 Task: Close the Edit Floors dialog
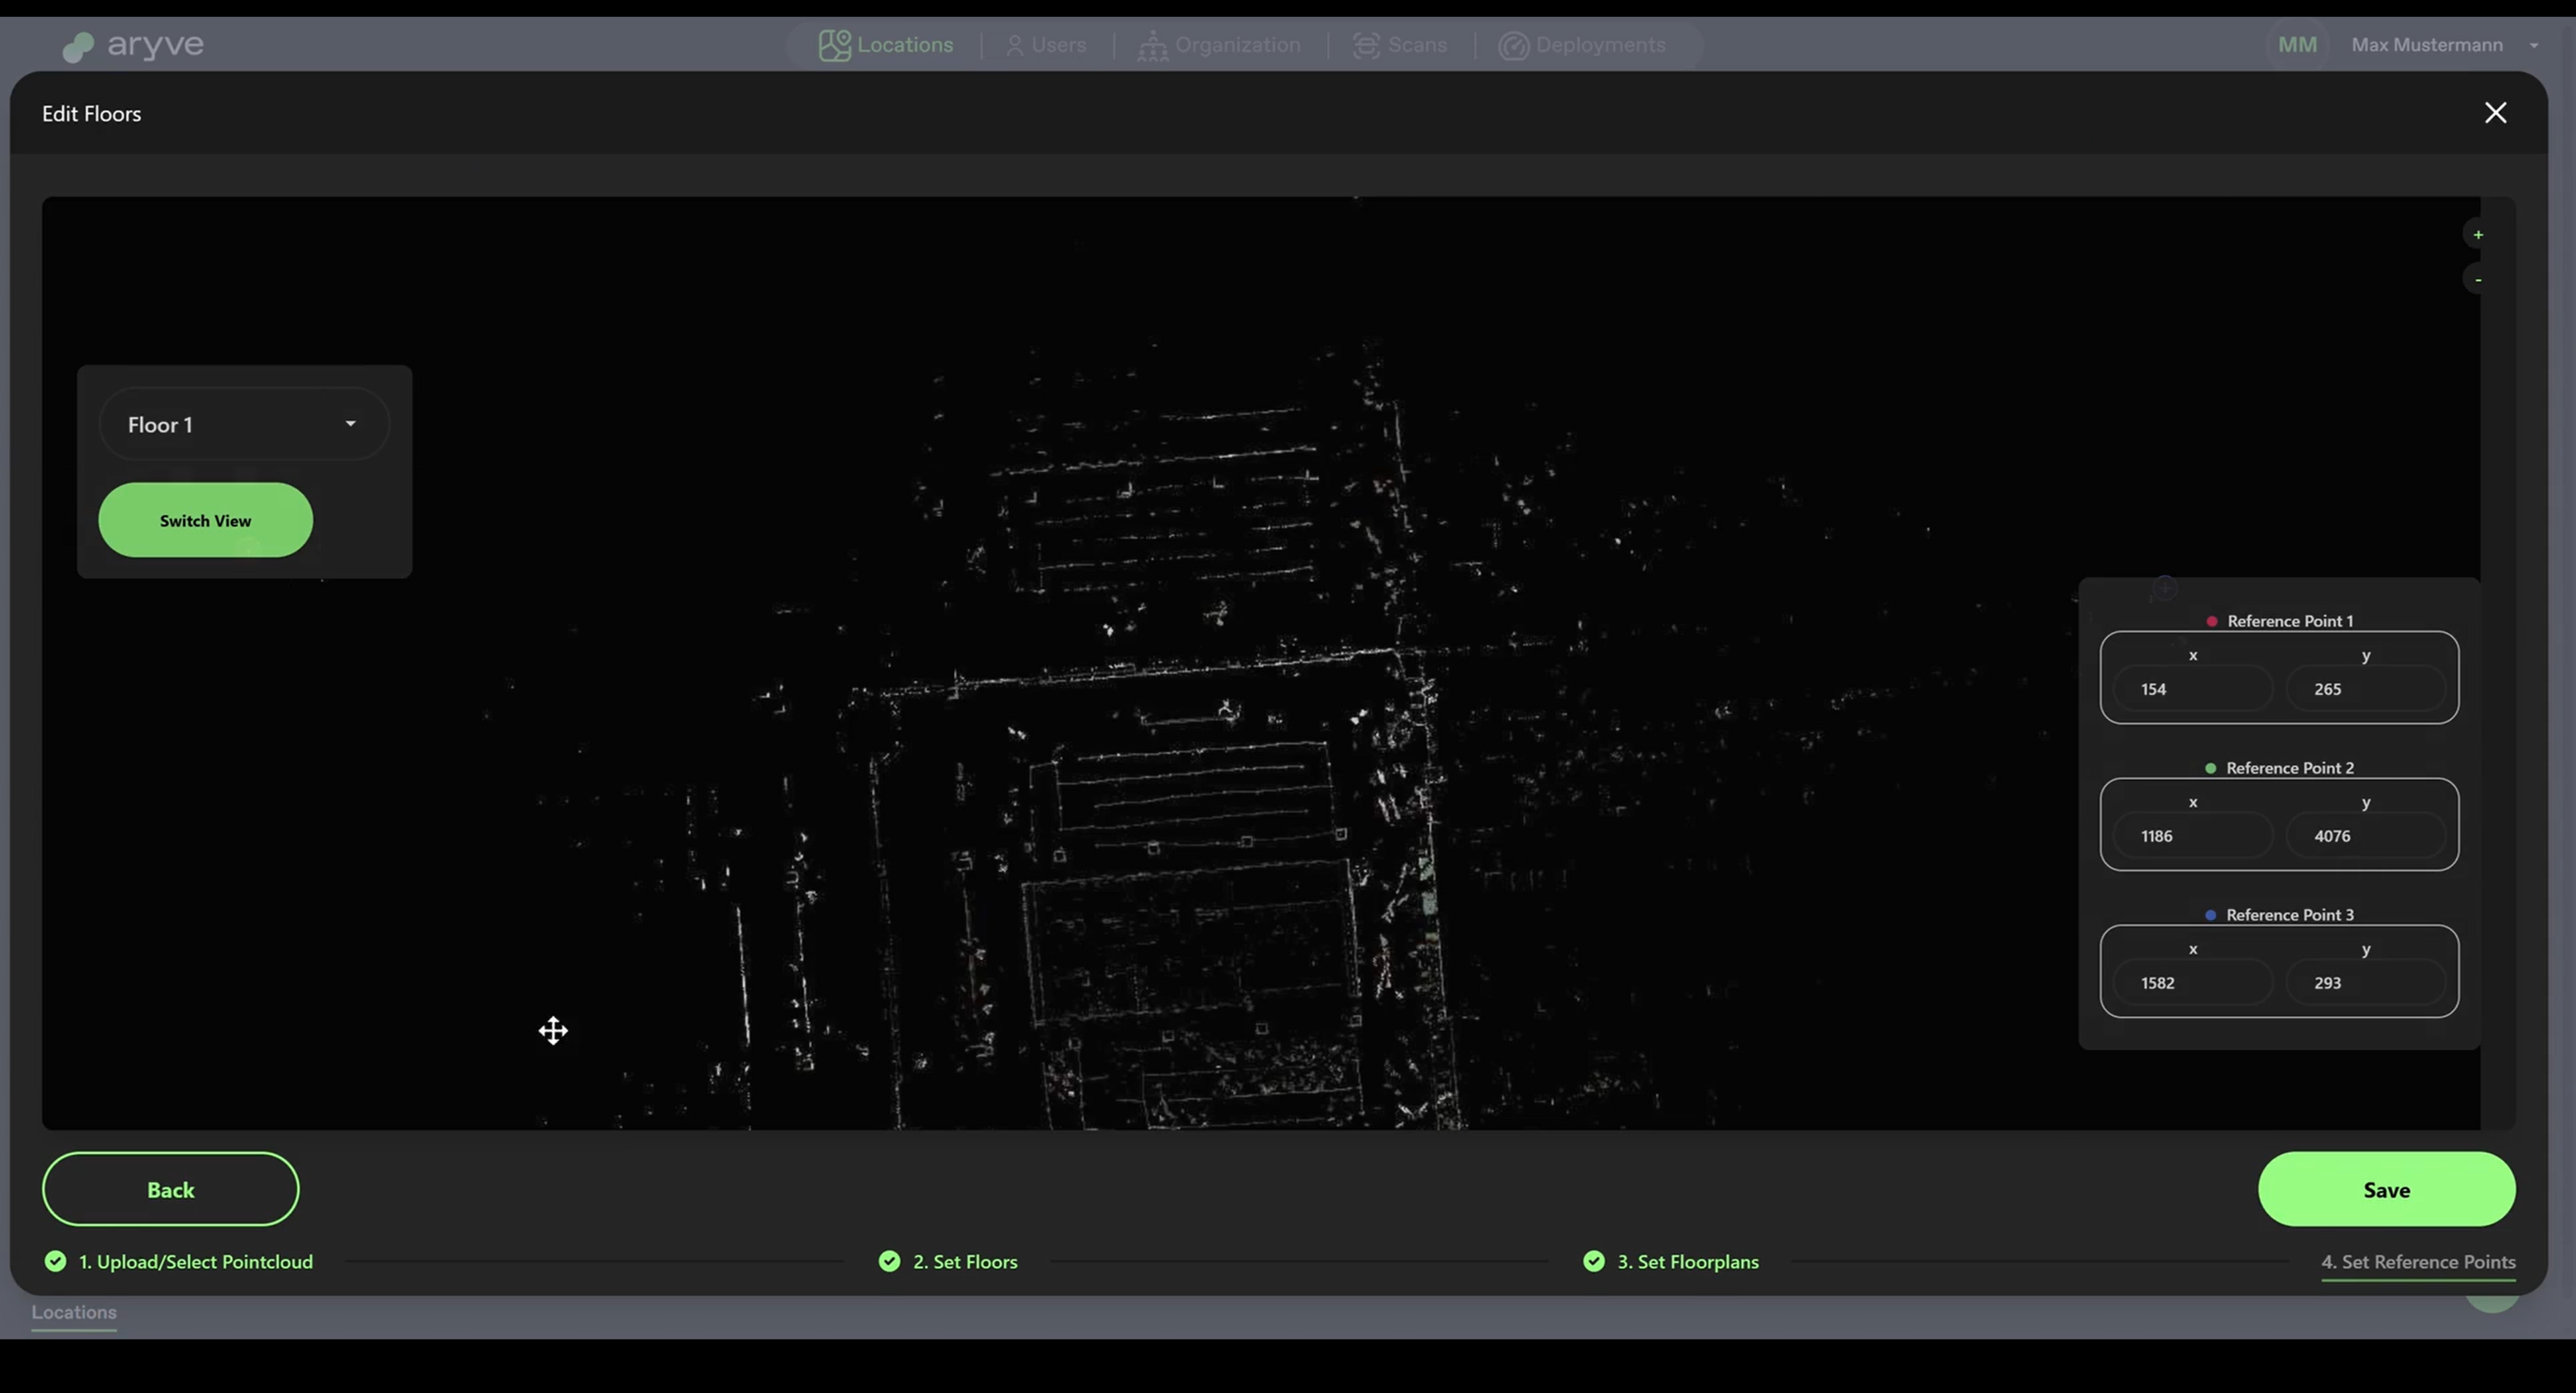tap(2495, 113)
